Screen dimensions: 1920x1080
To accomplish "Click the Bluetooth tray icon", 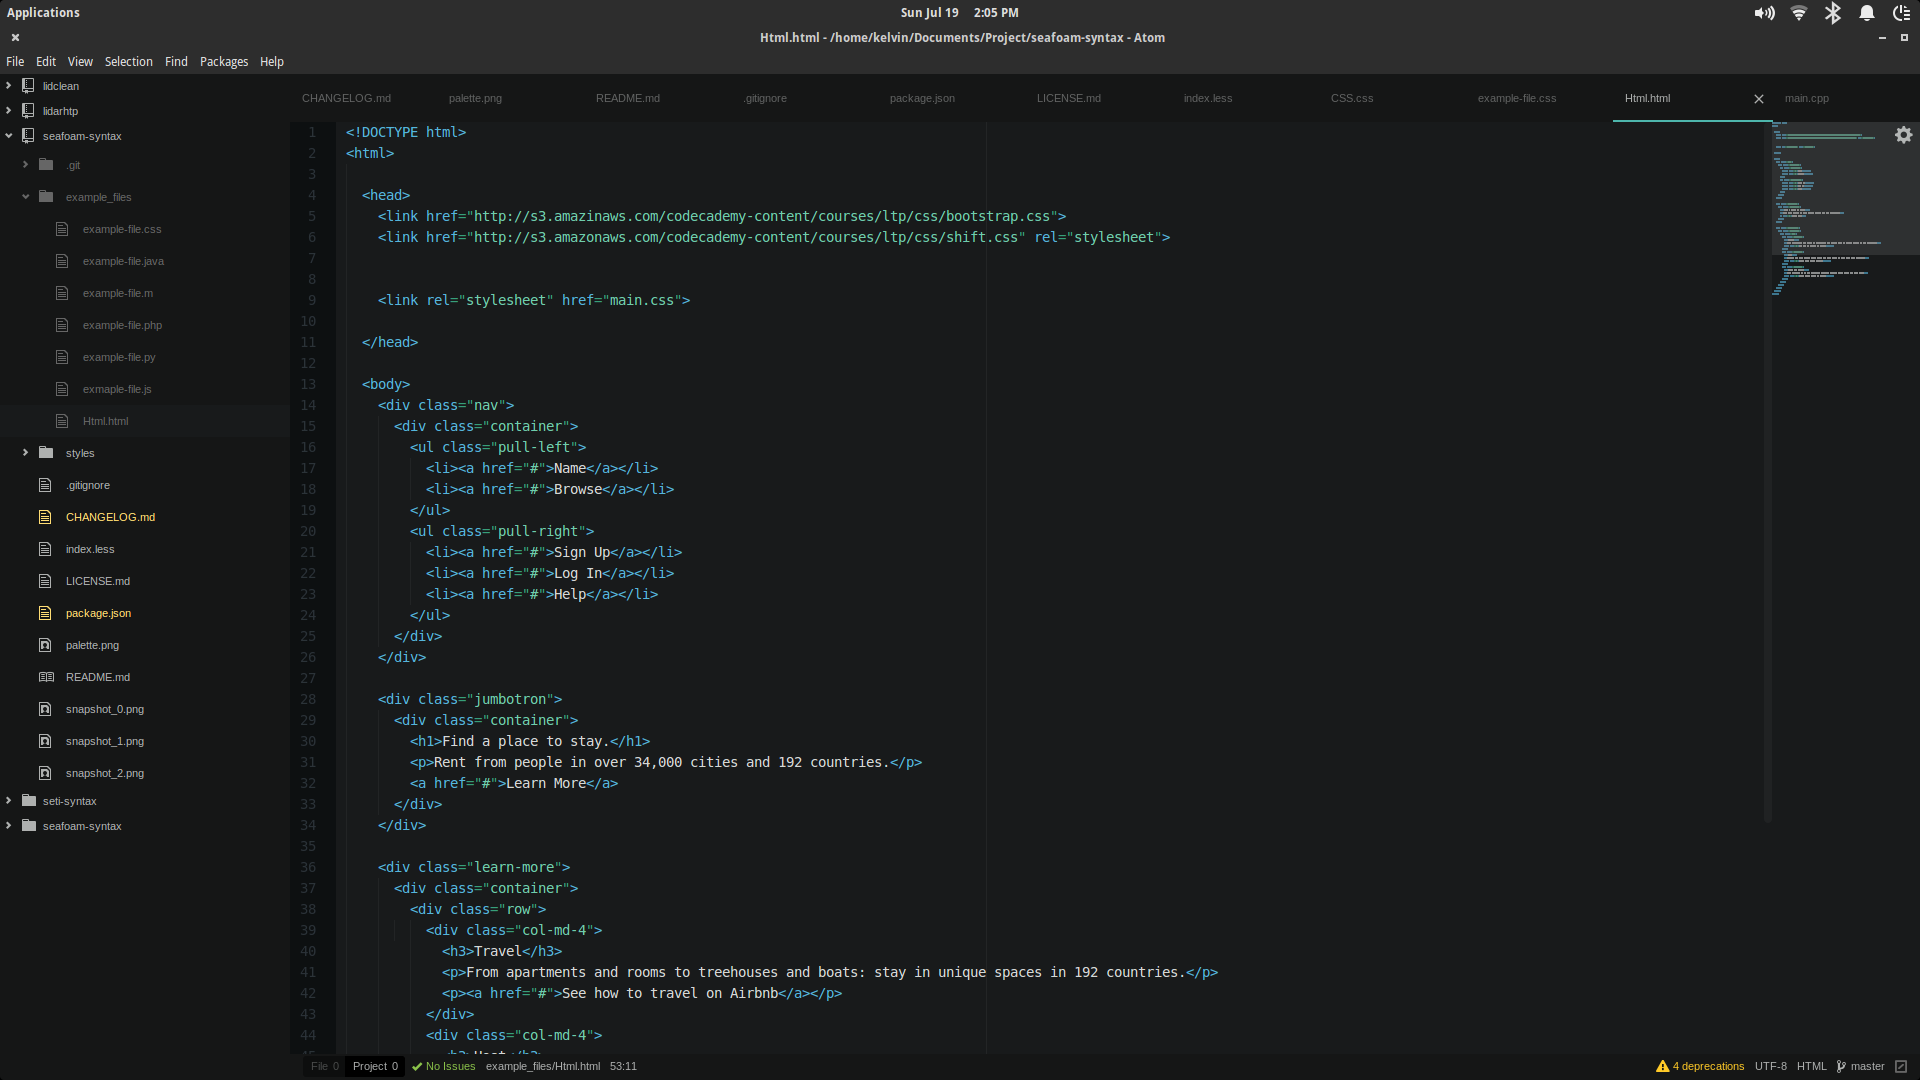I will [x=1832, y=13].
